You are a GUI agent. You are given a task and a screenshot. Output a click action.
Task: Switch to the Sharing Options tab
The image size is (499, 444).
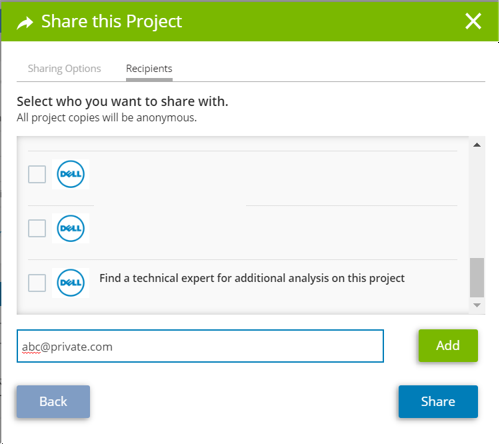click(64, 68)
